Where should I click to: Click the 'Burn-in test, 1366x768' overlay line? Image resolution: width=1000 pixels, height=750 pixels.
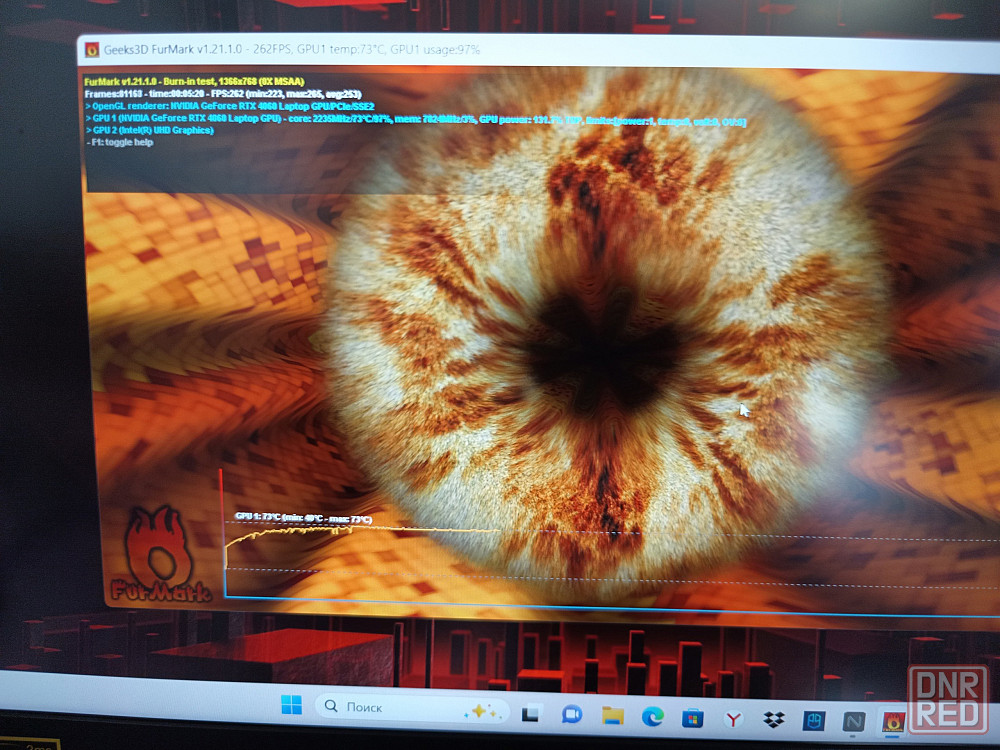pyautogui.click(x=195, y=82)
